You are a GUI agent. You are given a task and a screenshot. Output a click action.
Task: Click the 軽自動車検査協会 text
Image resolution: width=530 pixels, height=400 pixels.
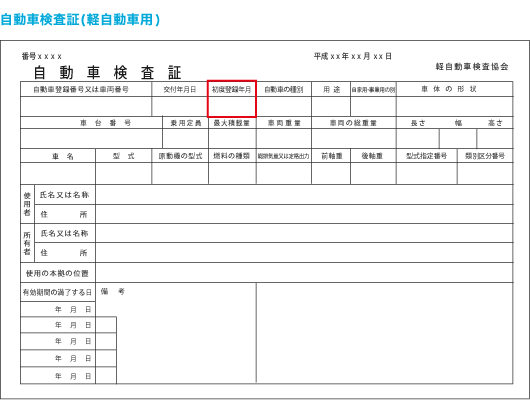click(472, 67)
